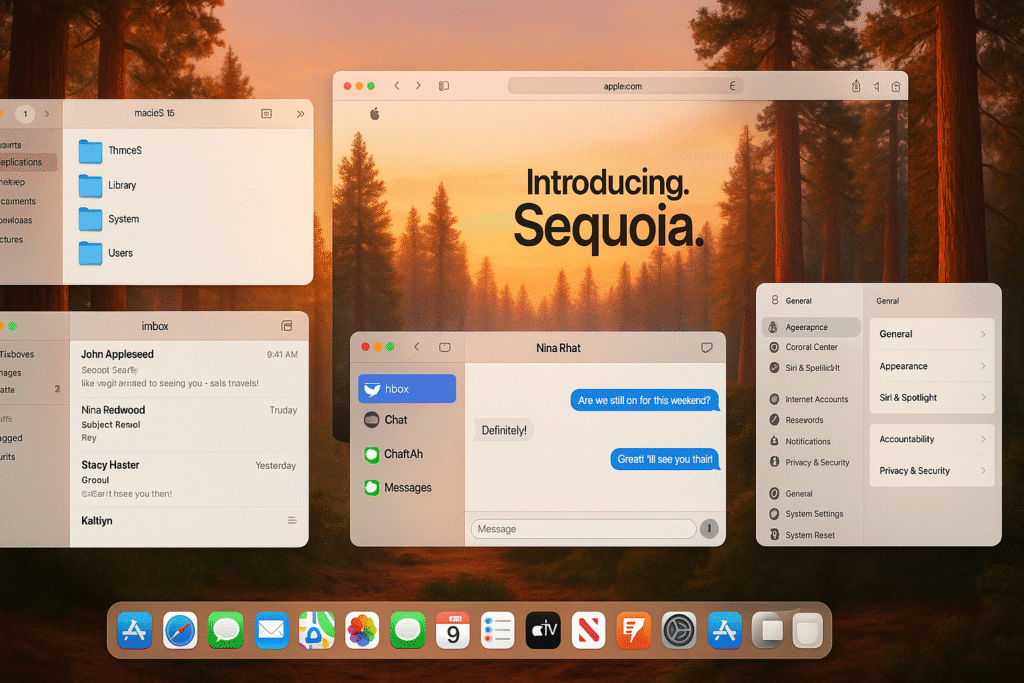Image resolution: width=1024 pixels, height=683 pixels.
Task: Open Mail from the Dock
Action: (271, 631)
